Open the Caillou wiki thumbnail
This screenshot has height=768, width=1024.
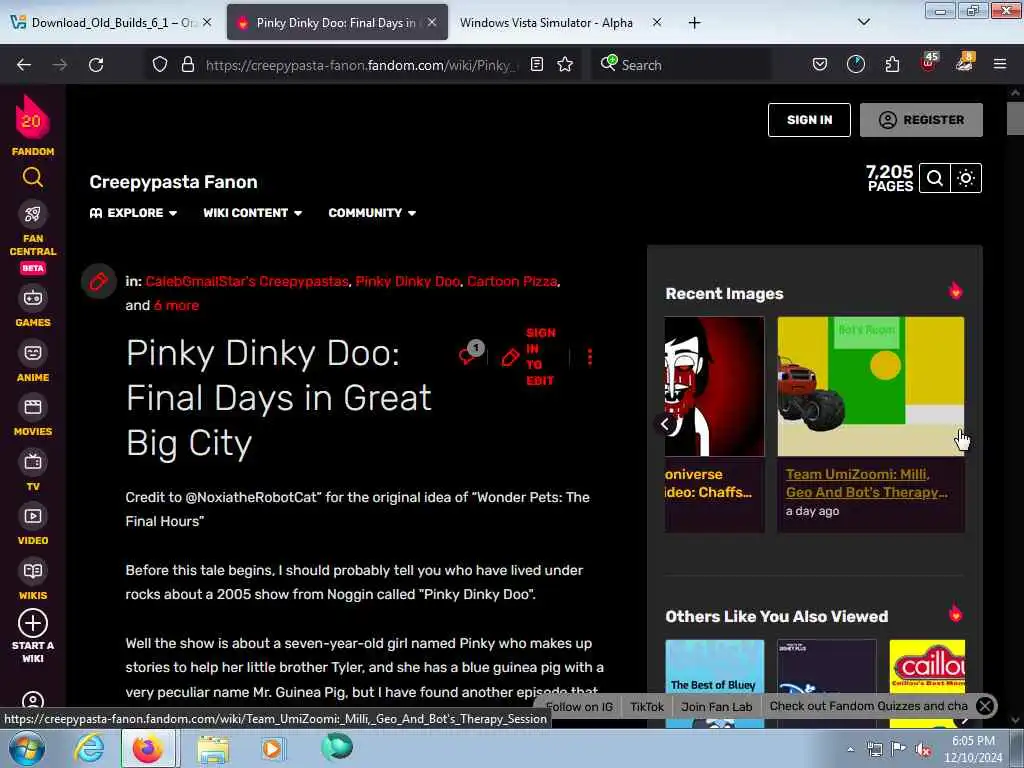tap(927, 682)
